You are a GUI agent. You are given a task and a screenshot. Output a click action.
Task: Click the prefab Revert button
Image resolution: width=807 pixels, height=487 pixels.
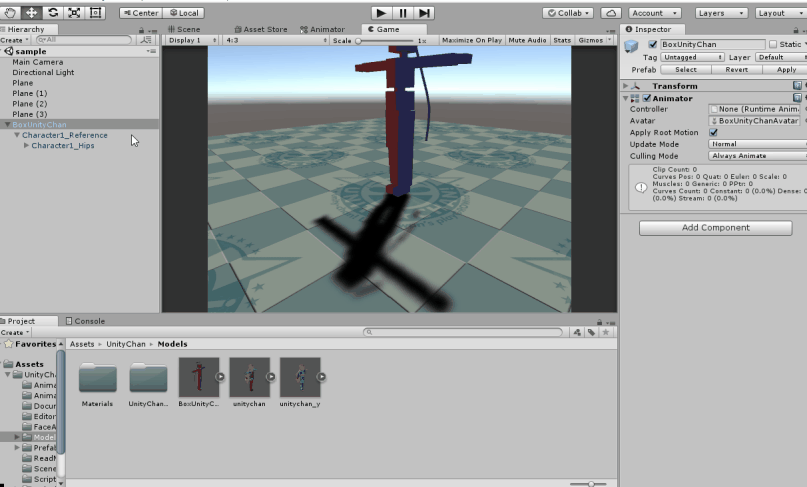736,69
